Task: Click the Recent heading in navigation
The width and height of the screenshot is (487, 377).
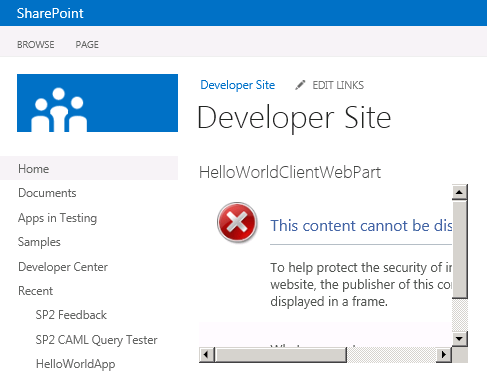Action: pyautogui.click(x=35, y=291)
